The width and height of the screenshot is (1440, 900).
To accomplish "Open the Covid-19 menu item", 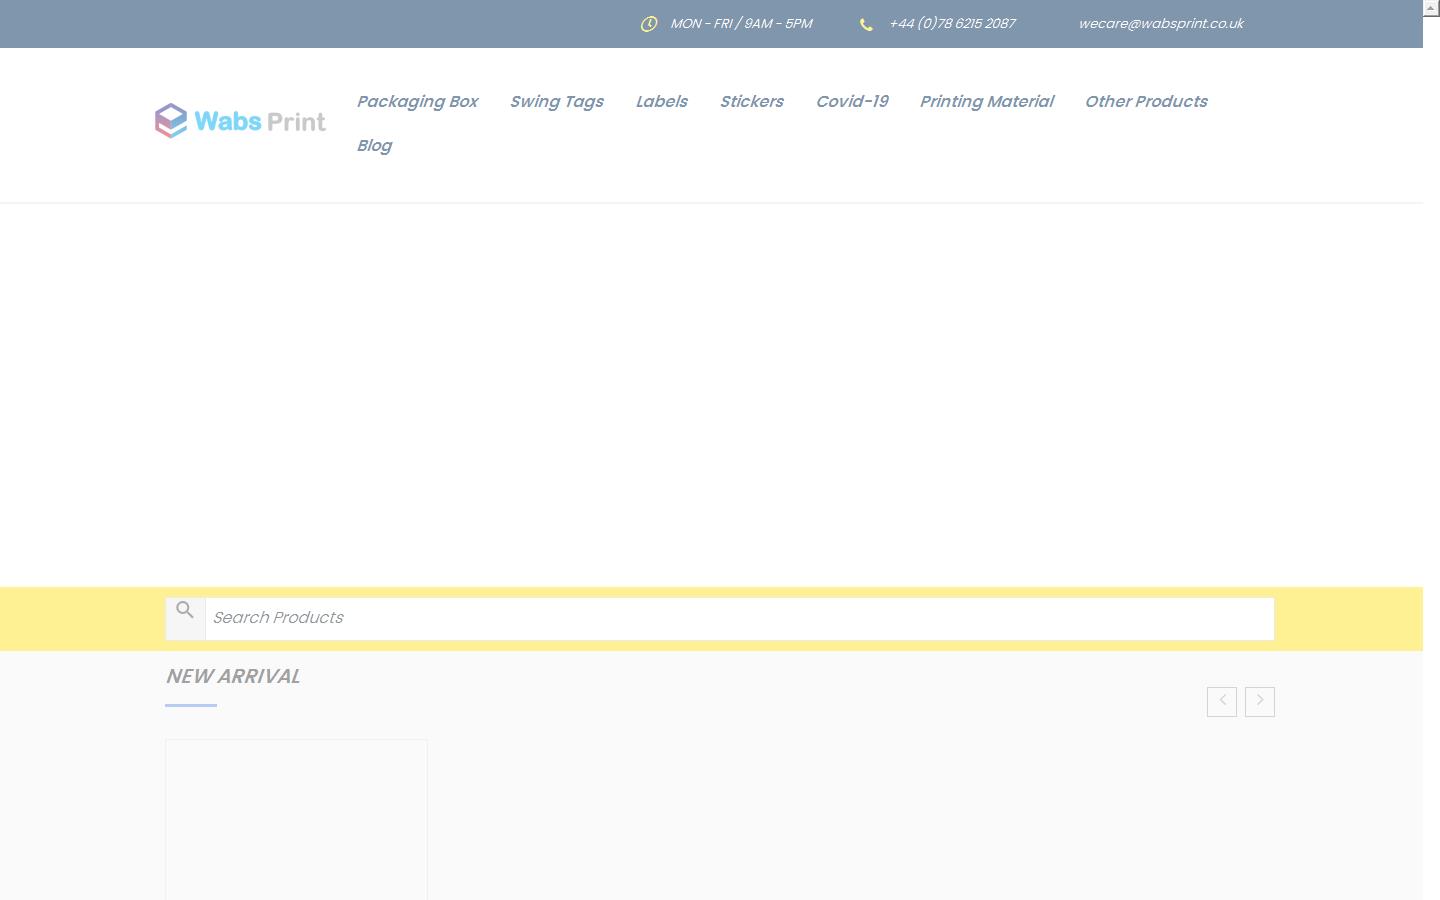I will (x=851, y=102).
